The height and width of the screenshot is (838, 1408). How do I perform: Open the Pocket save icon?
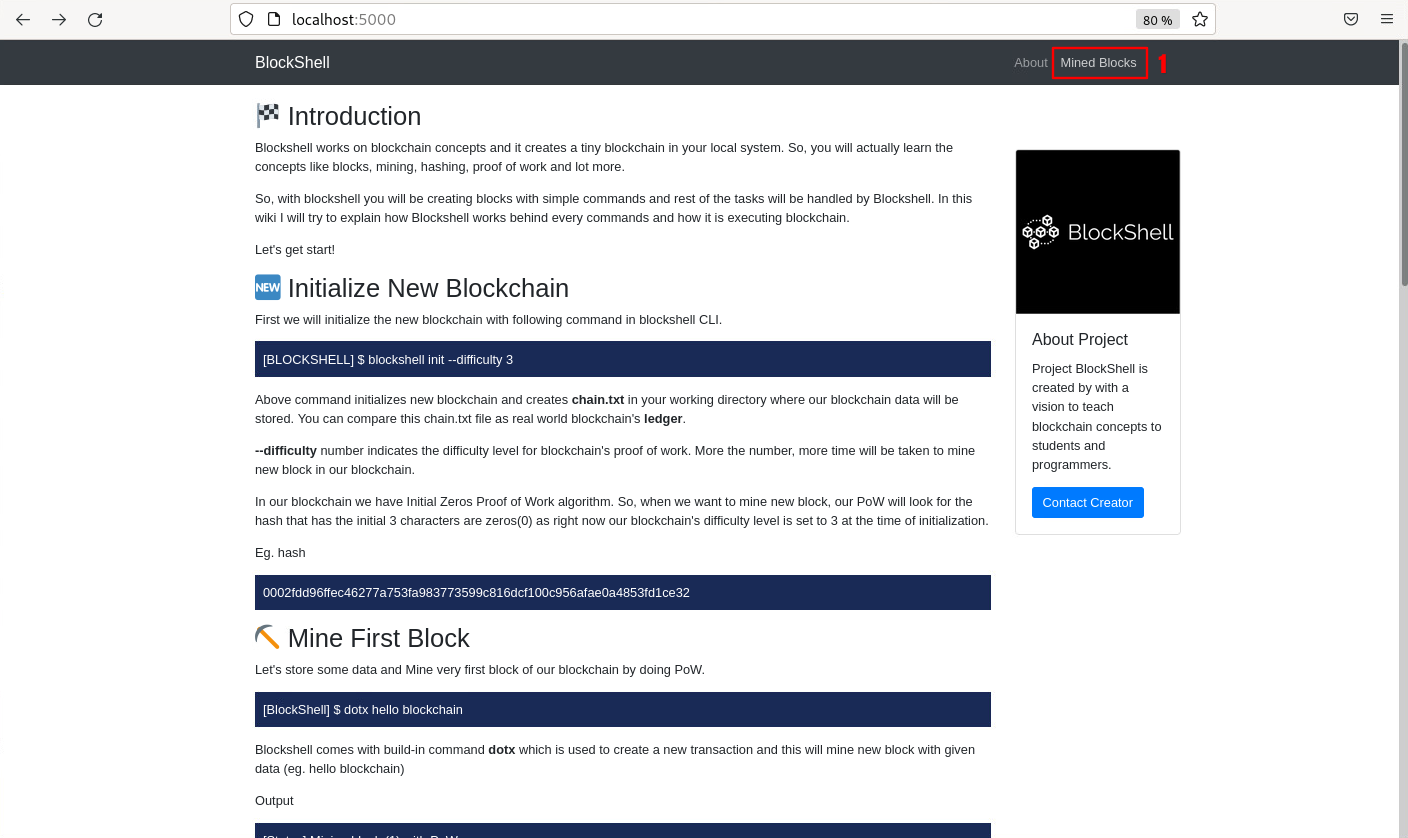(1350, 19)
